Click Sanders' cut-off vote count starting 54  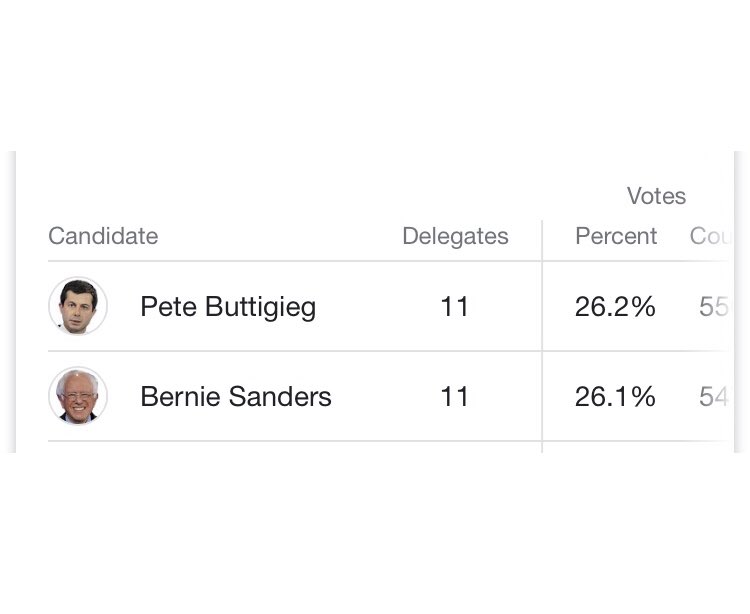(x=713, y=396)
